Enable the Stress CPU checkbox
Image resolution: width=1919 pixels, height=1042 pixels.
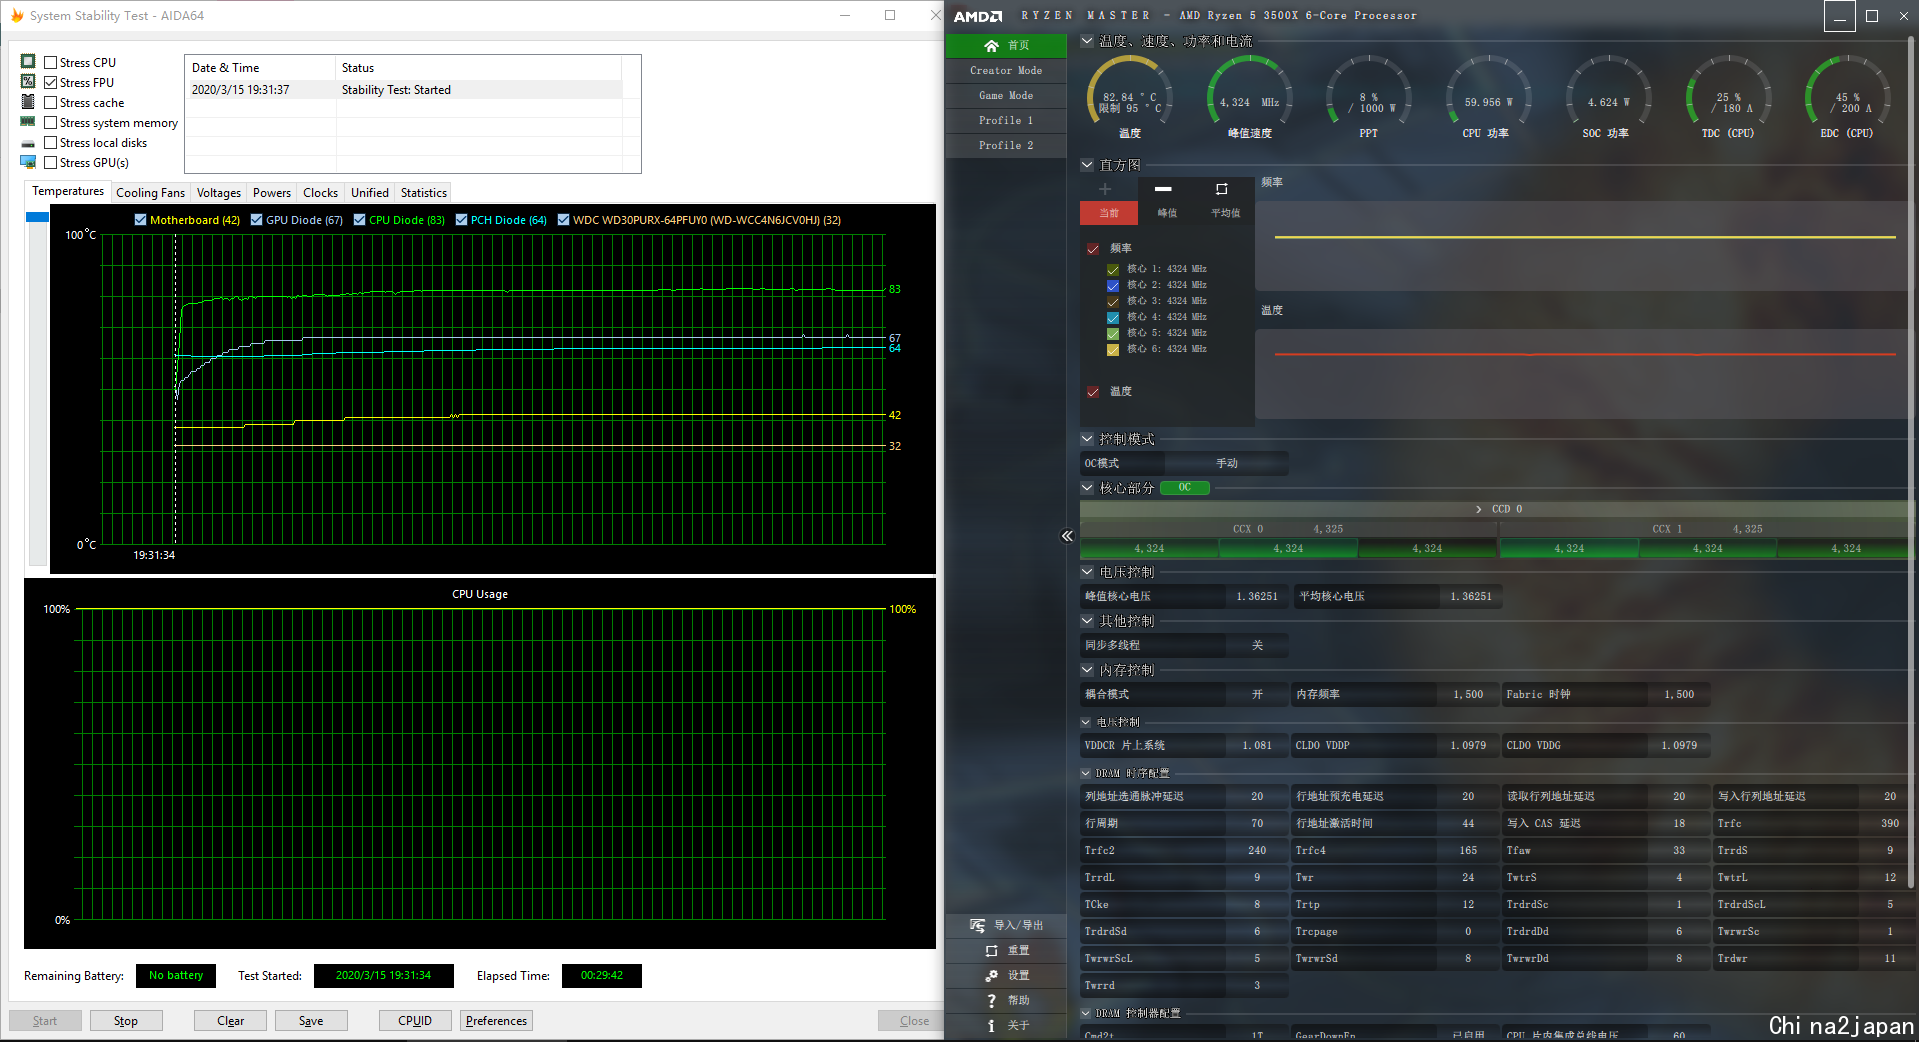50,63
